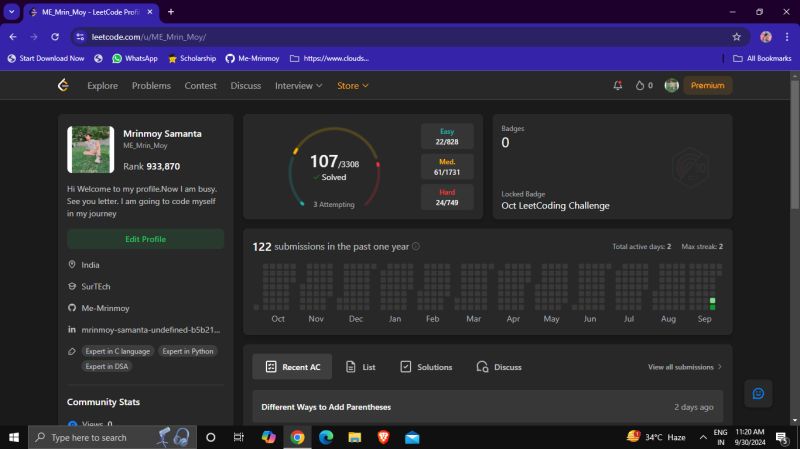This screenshot has width=800, height=449.
Task: Open the Contest page
Action: click(x=201, y=86)
